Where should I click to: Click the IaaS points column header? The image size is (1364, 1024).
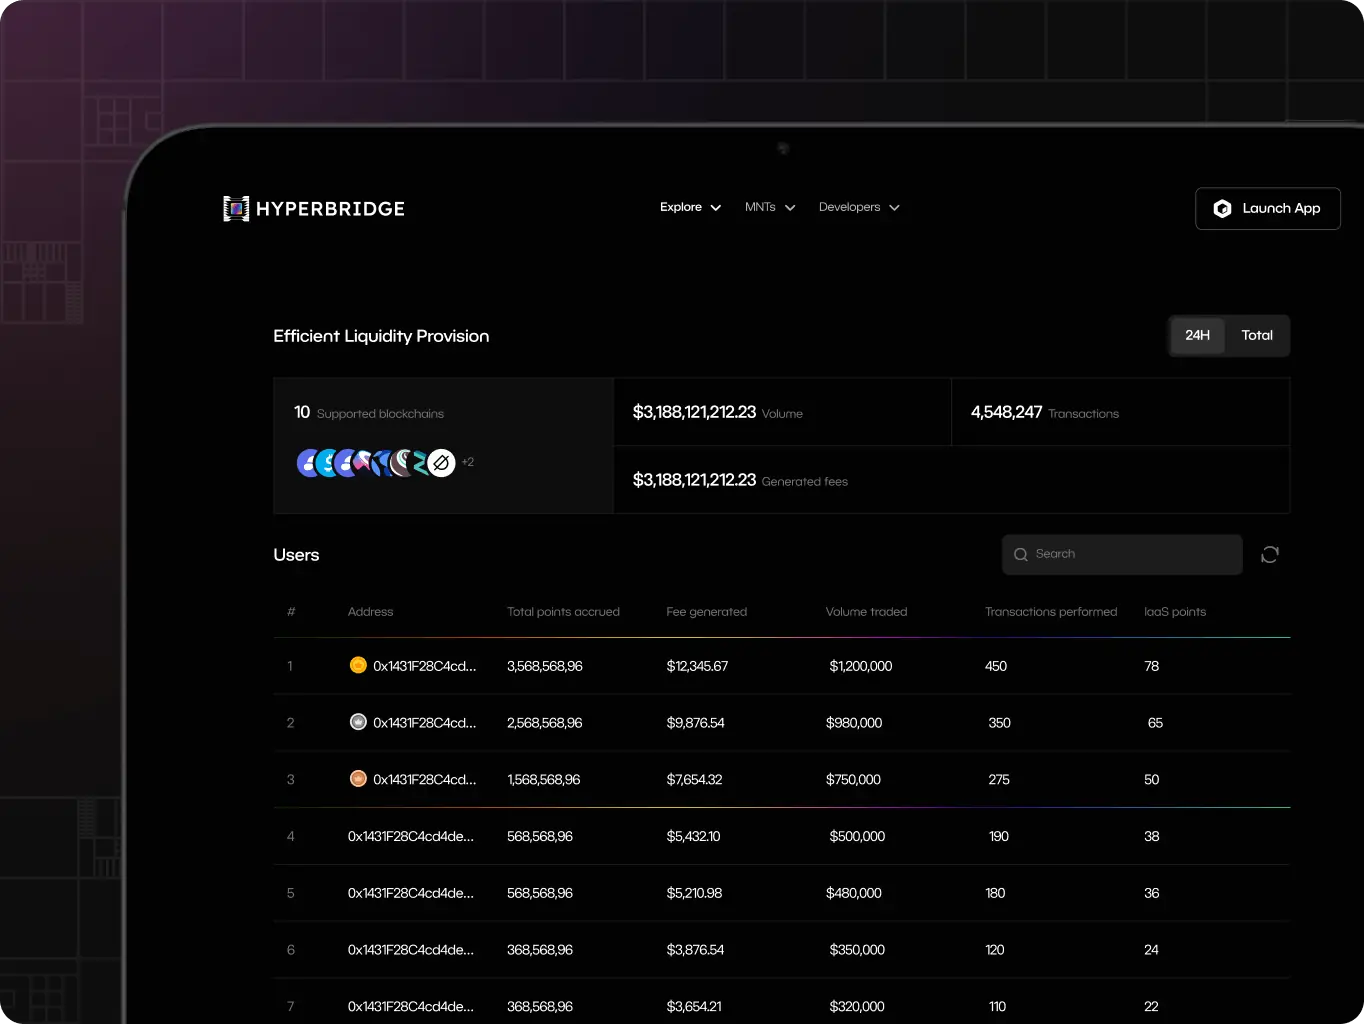click(x=1175, y=611)
